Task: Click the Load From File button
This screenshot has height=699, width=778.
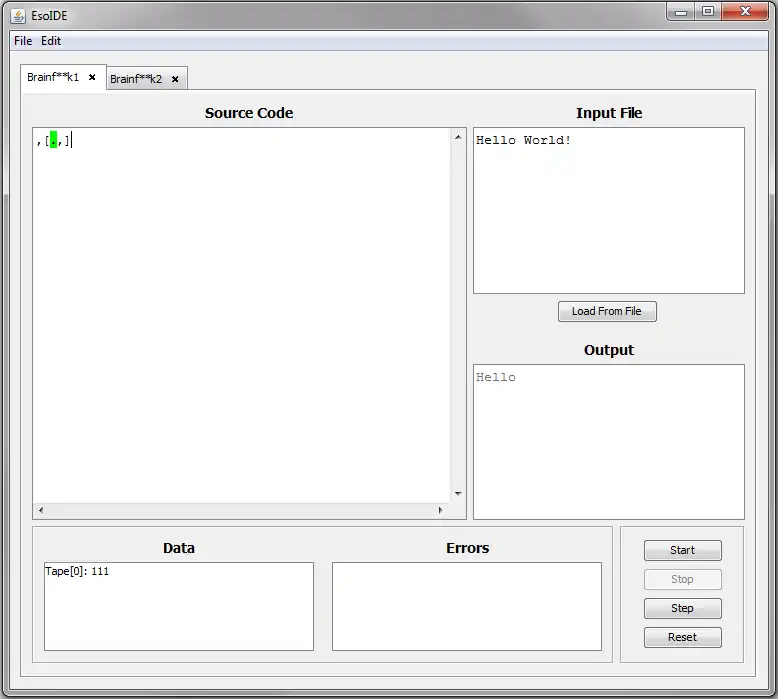Action: [x=607, y=311]
